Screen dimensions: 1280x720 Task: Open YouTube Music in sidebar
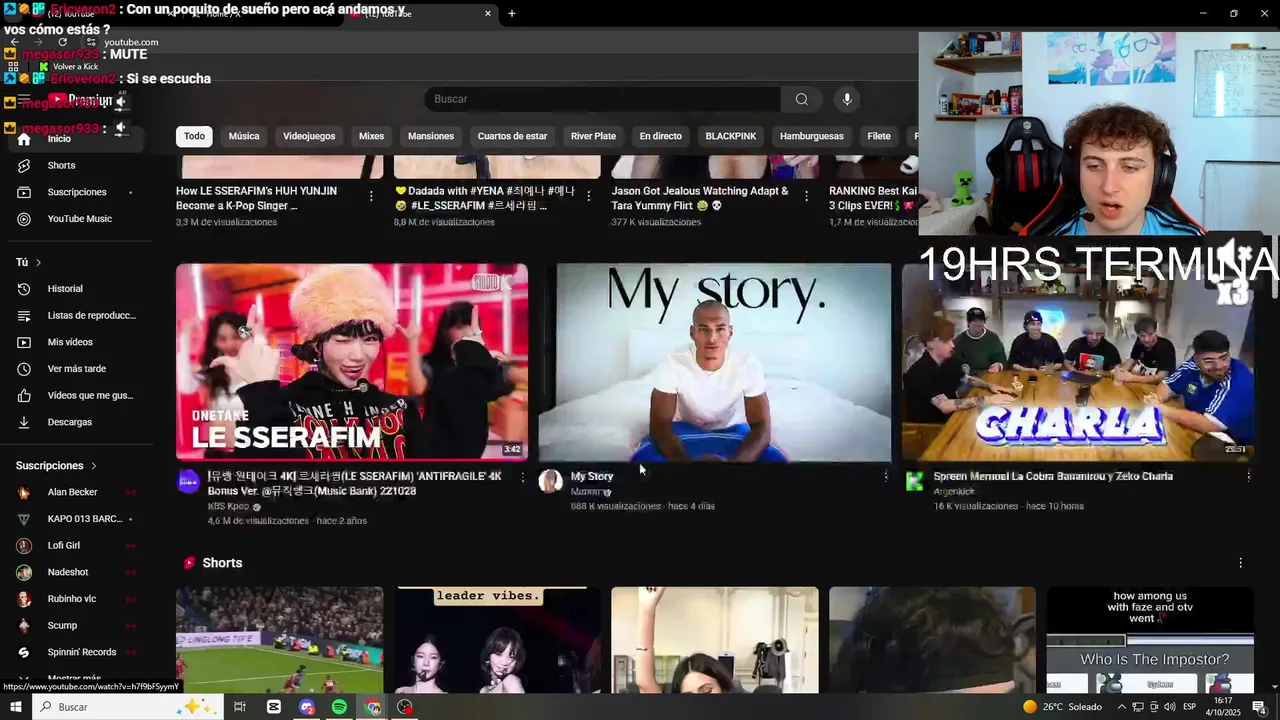click(78, 219)
